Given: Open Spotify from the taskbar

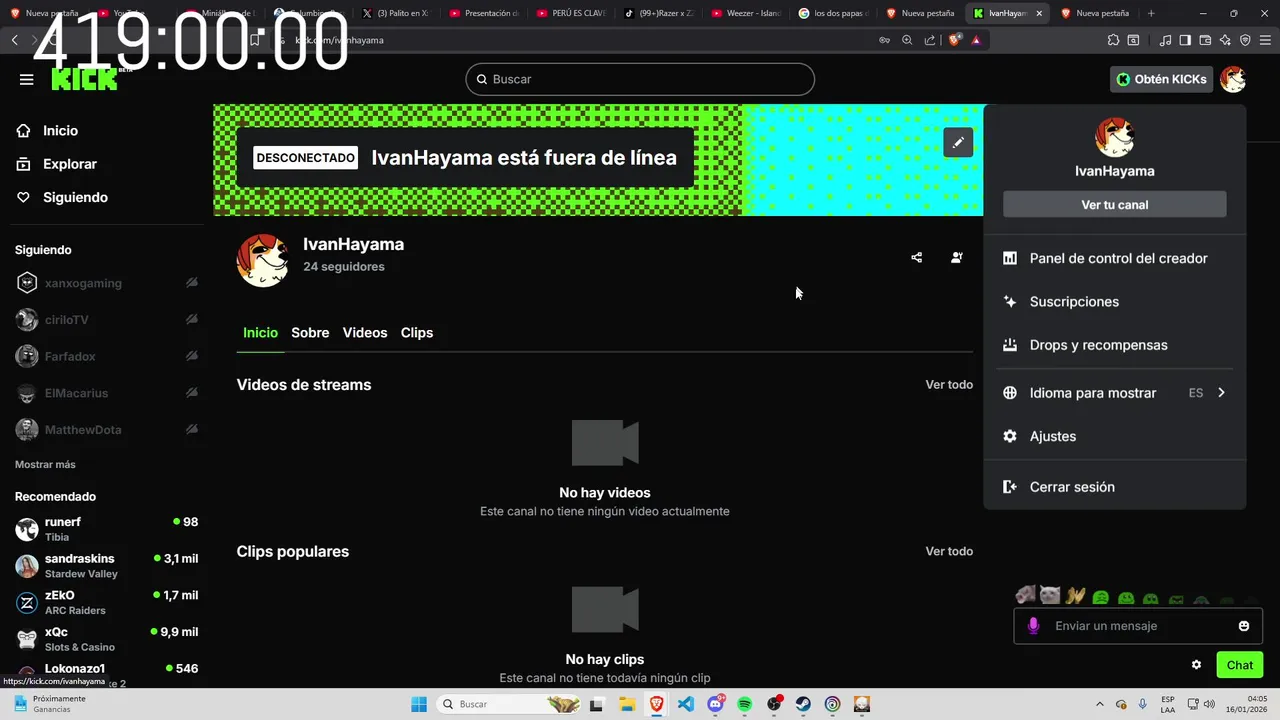Looking at the screenshot, I should point(744,704).
